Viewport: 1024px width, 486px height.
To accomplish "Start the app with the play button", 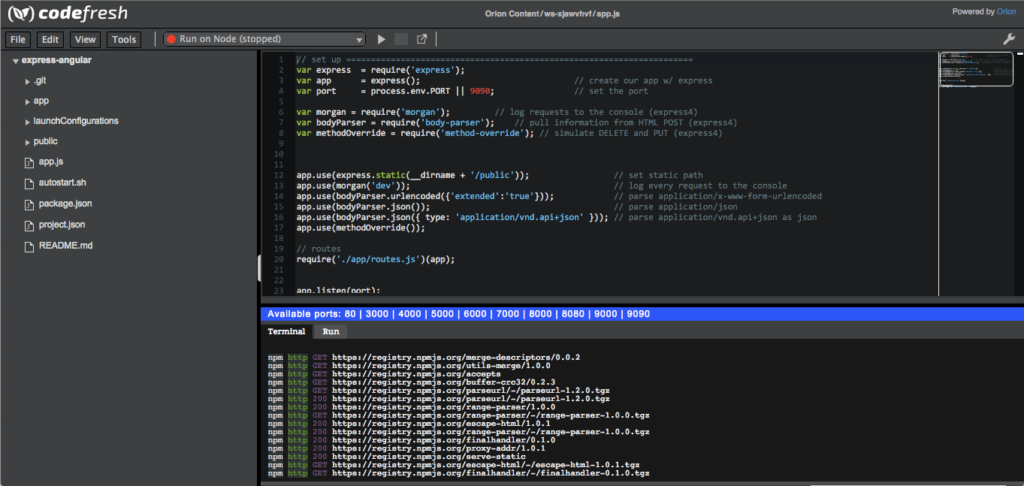I will (x=381, y=39).
